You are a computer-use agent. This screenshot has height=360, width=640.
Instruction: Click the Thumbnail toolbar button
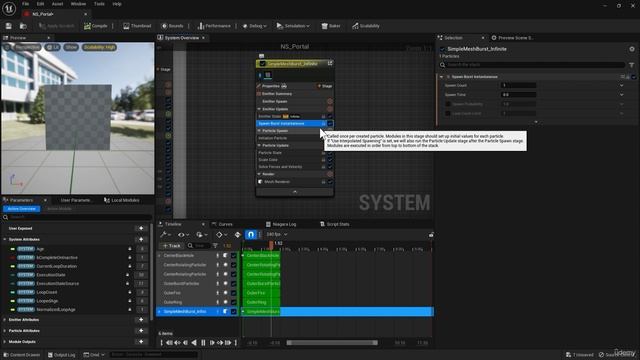click(x=137, y=26)
